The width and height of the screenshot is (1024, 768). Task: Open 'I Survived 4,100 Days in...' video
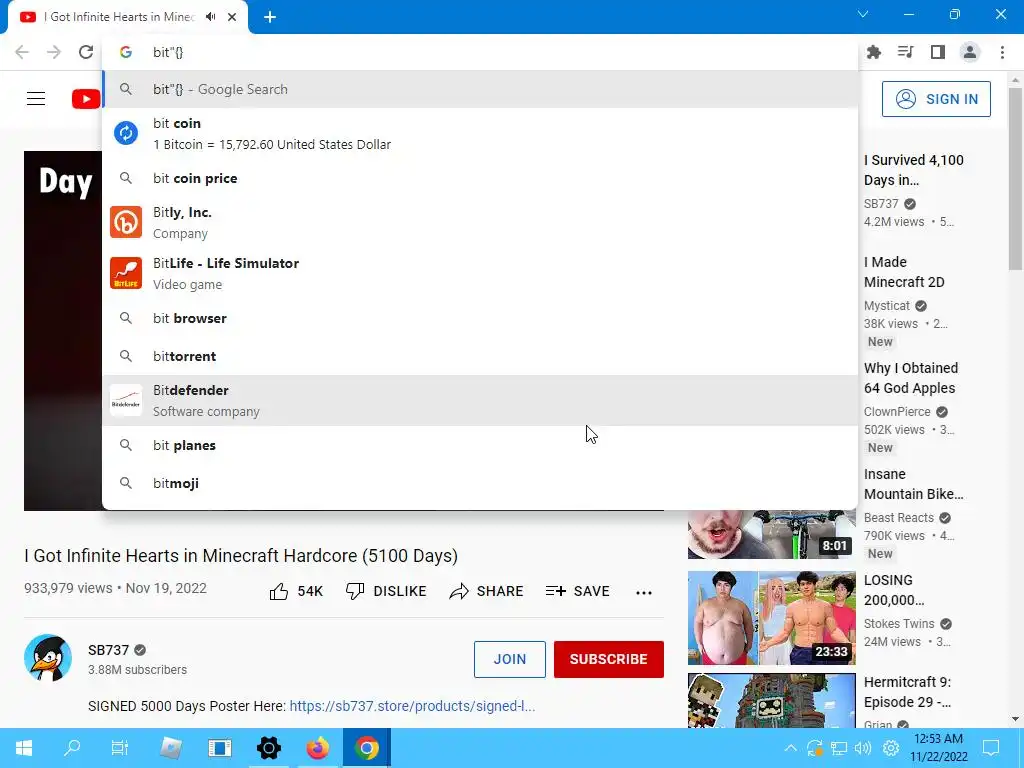point(914,170)
